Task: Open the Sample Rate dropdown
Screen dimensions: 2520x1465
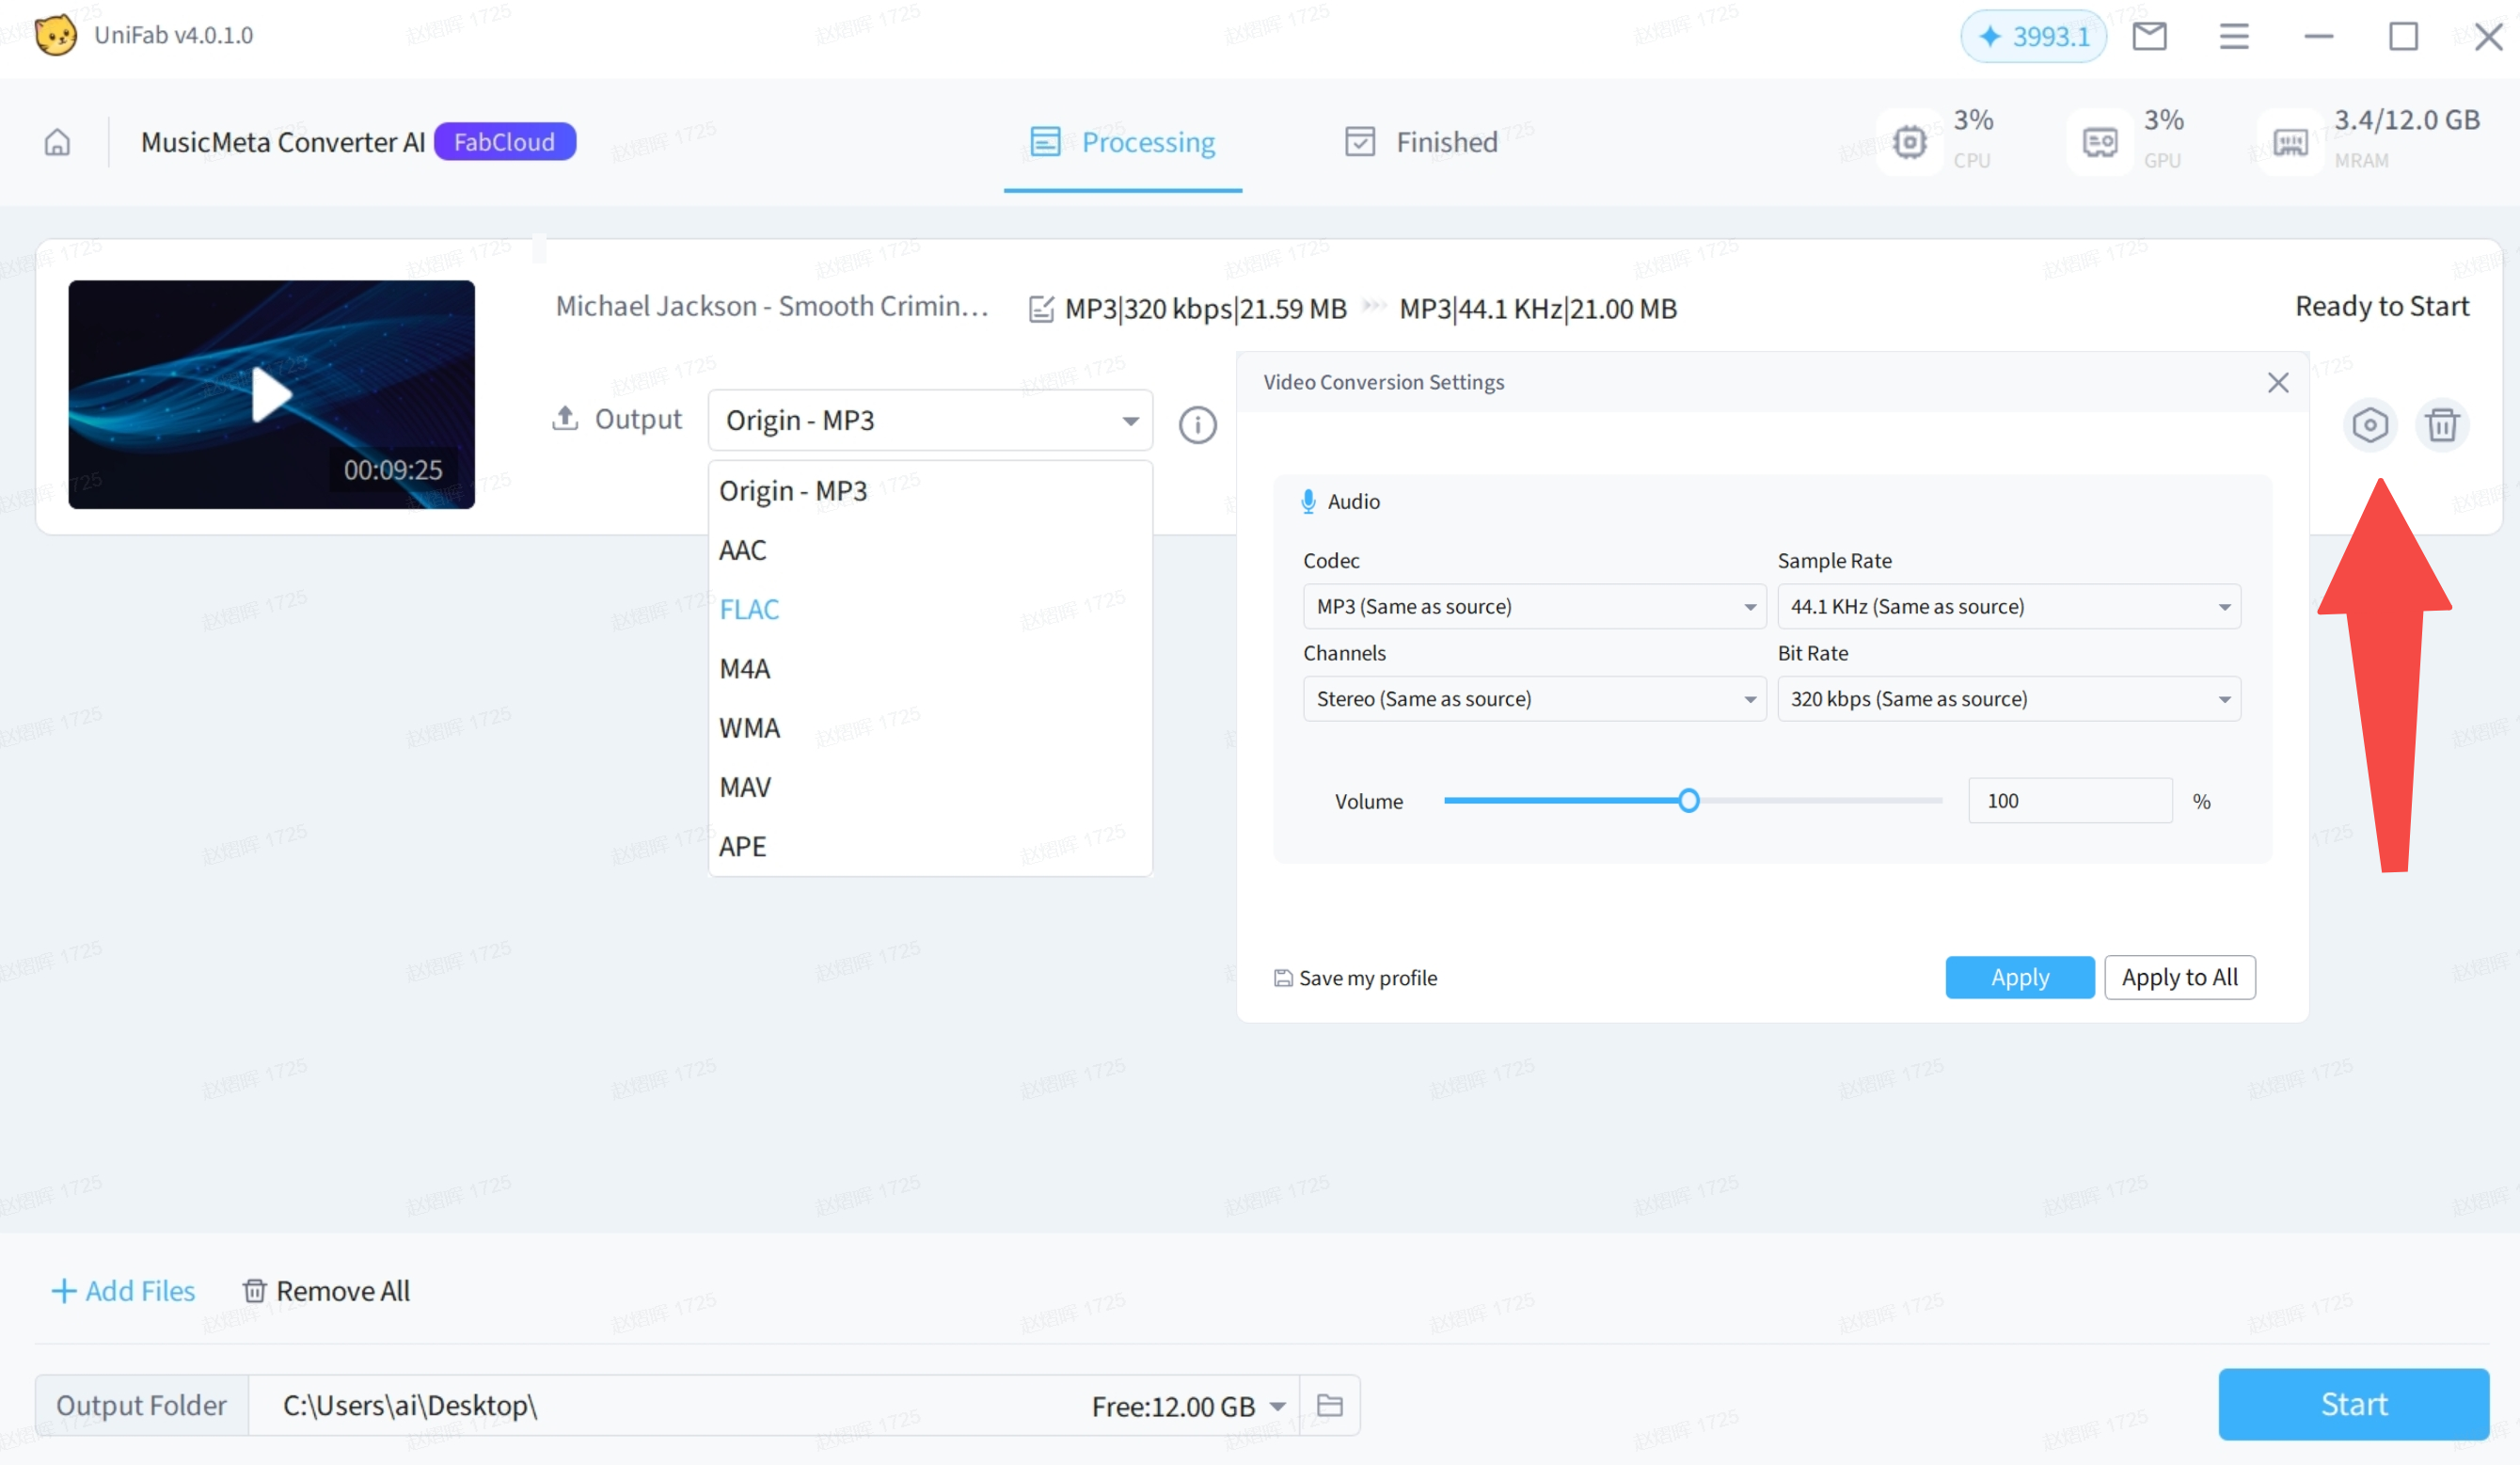Action: 2008,606
